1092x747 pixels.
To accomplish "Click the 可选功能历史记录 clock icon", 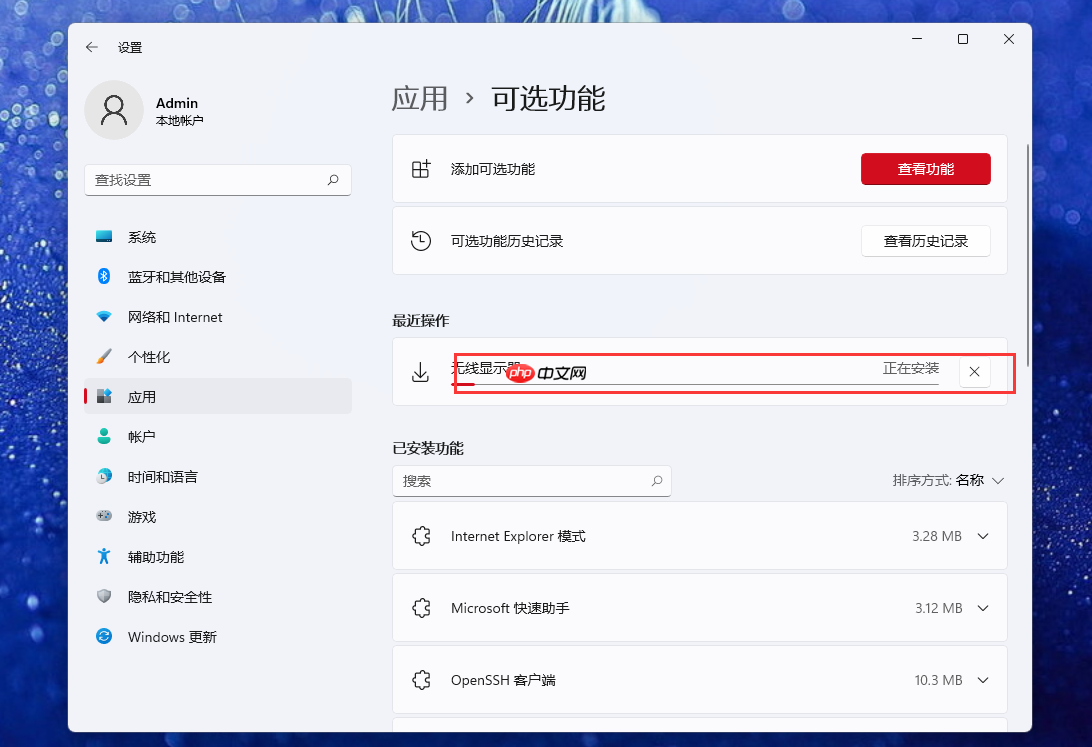I will 421,241.
